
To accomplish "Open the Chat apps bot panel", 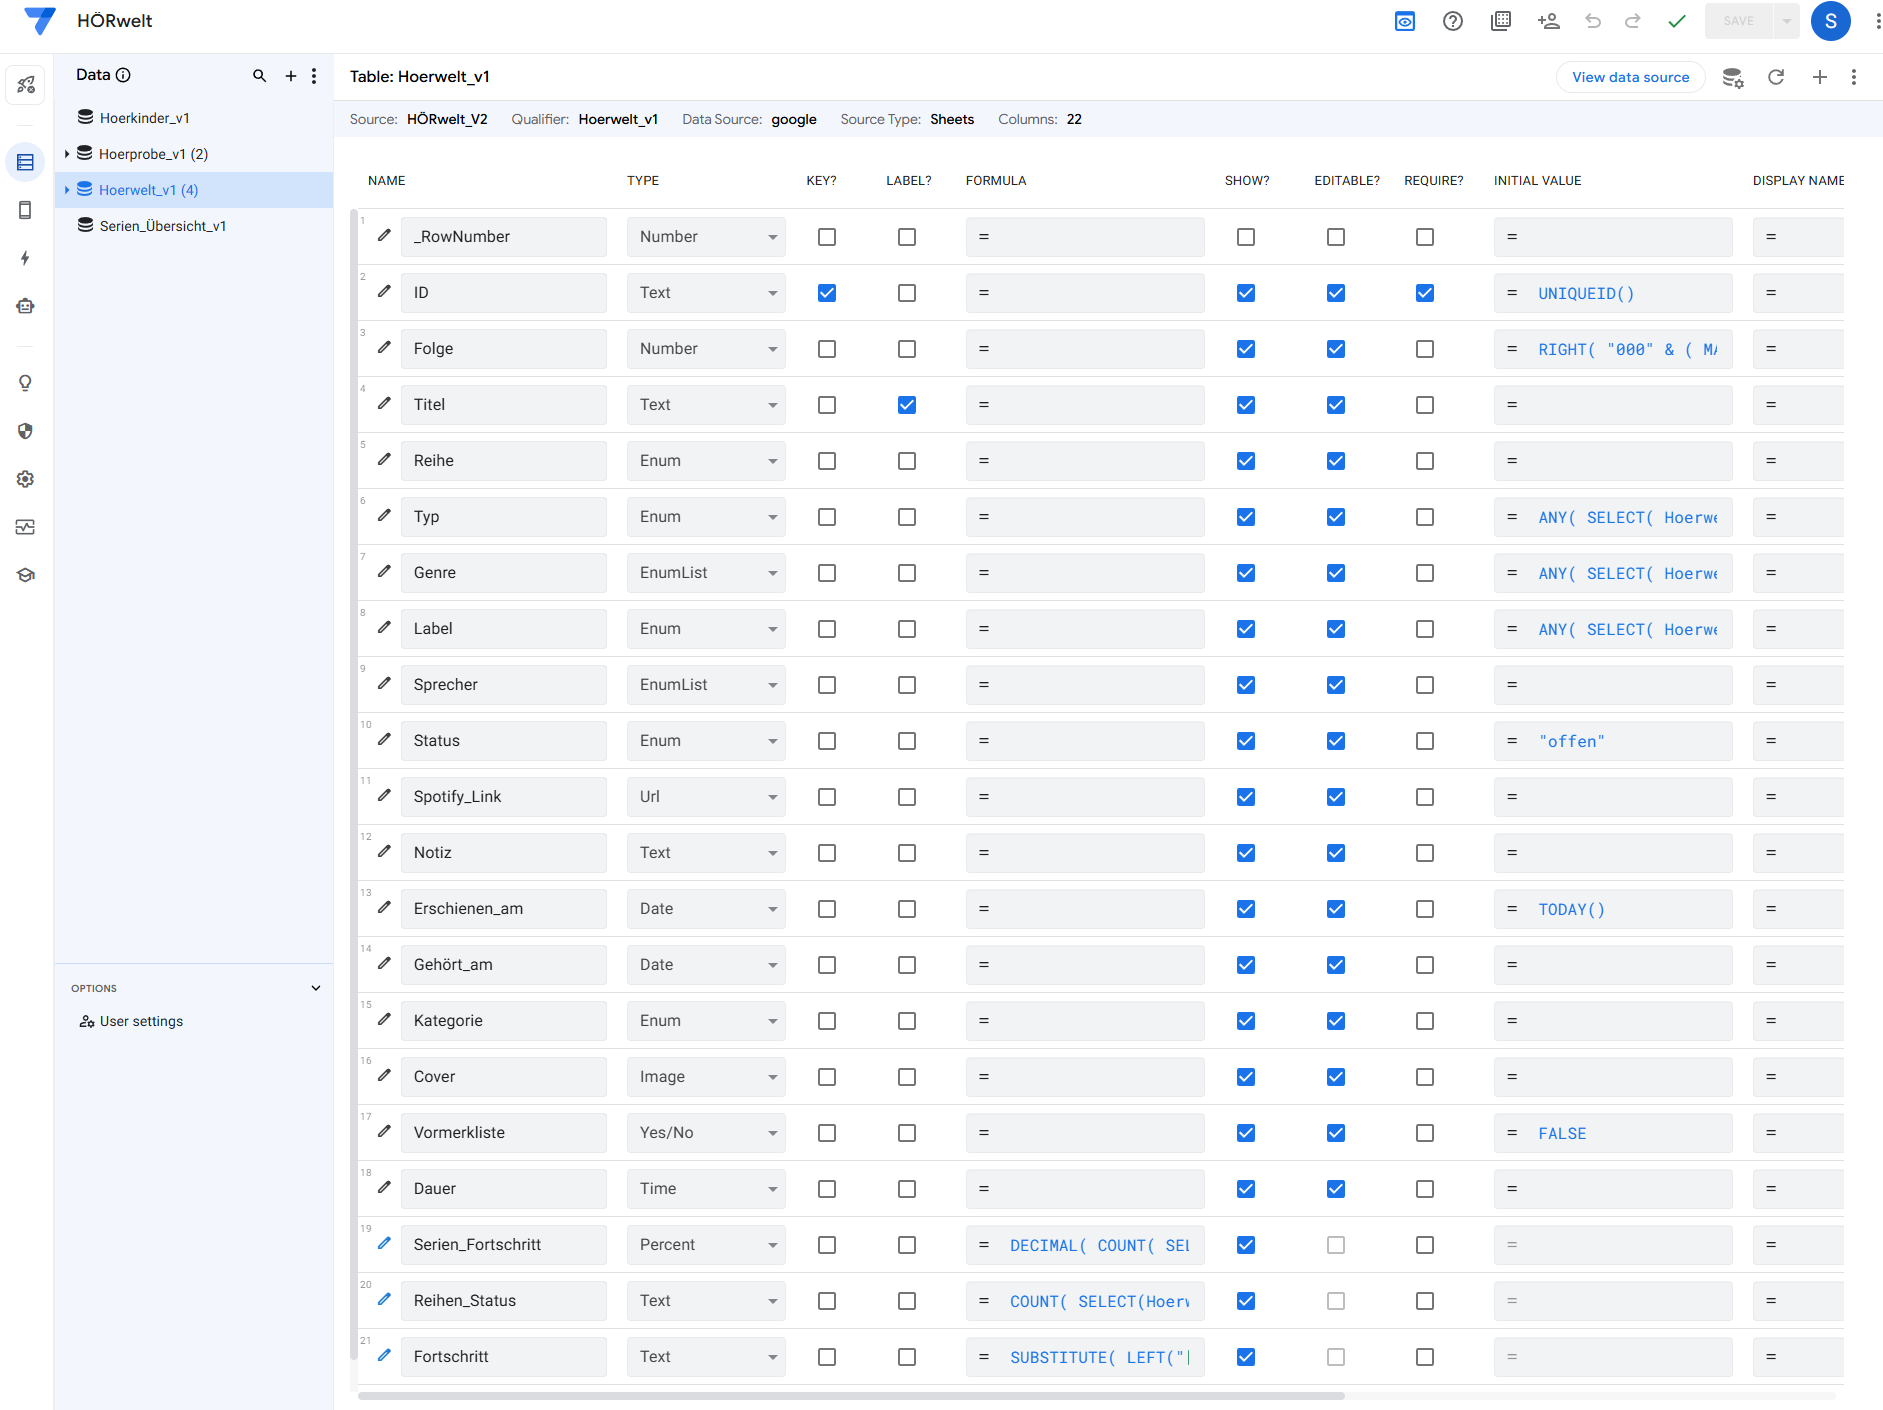I will 25,306.
